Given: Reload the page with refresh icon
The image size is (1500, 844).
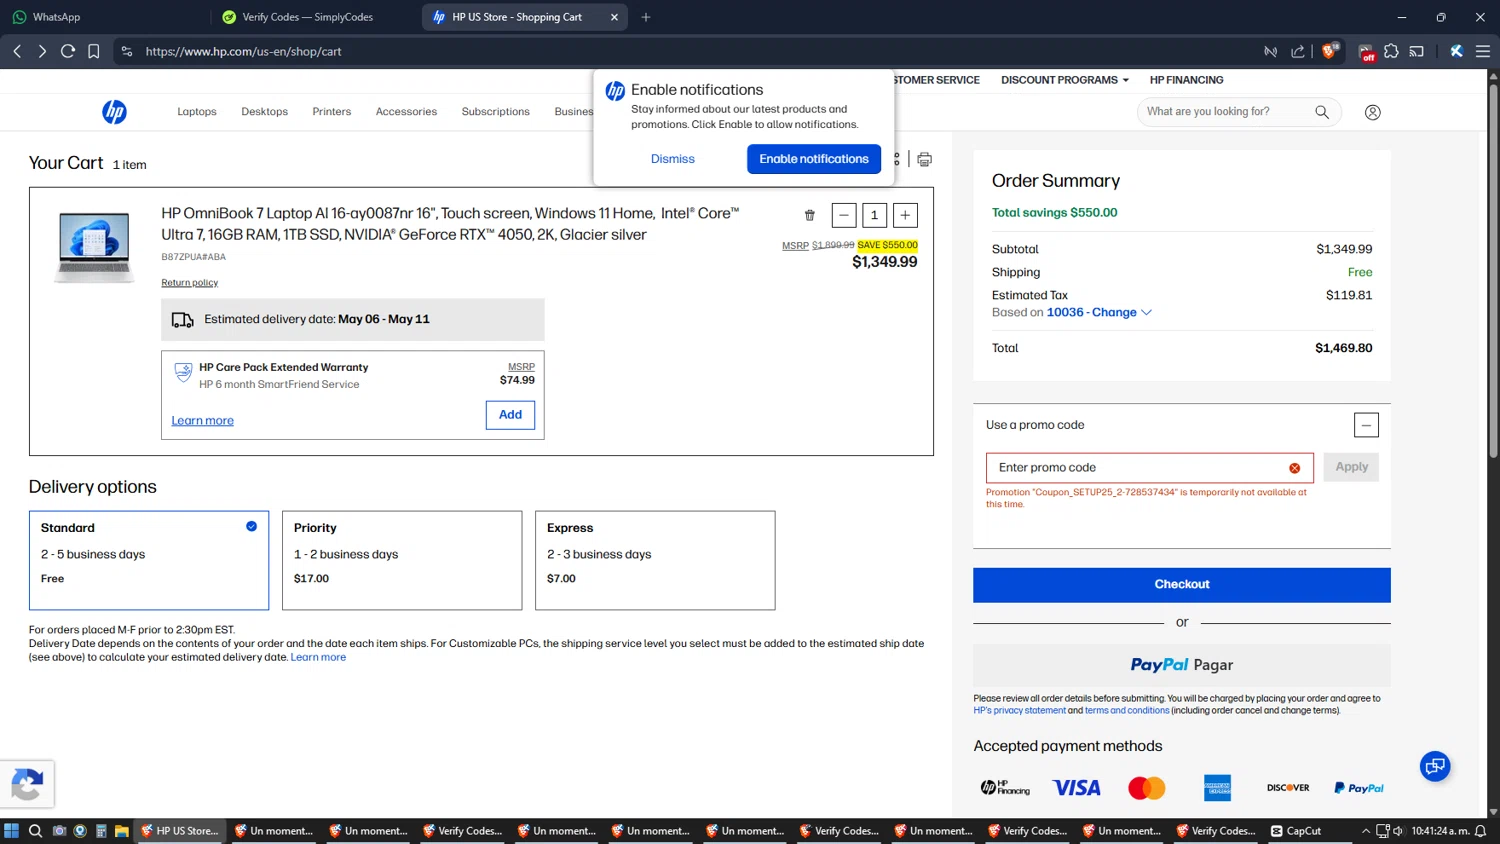Looking at the screenshot, I should [x=68, y=51].
